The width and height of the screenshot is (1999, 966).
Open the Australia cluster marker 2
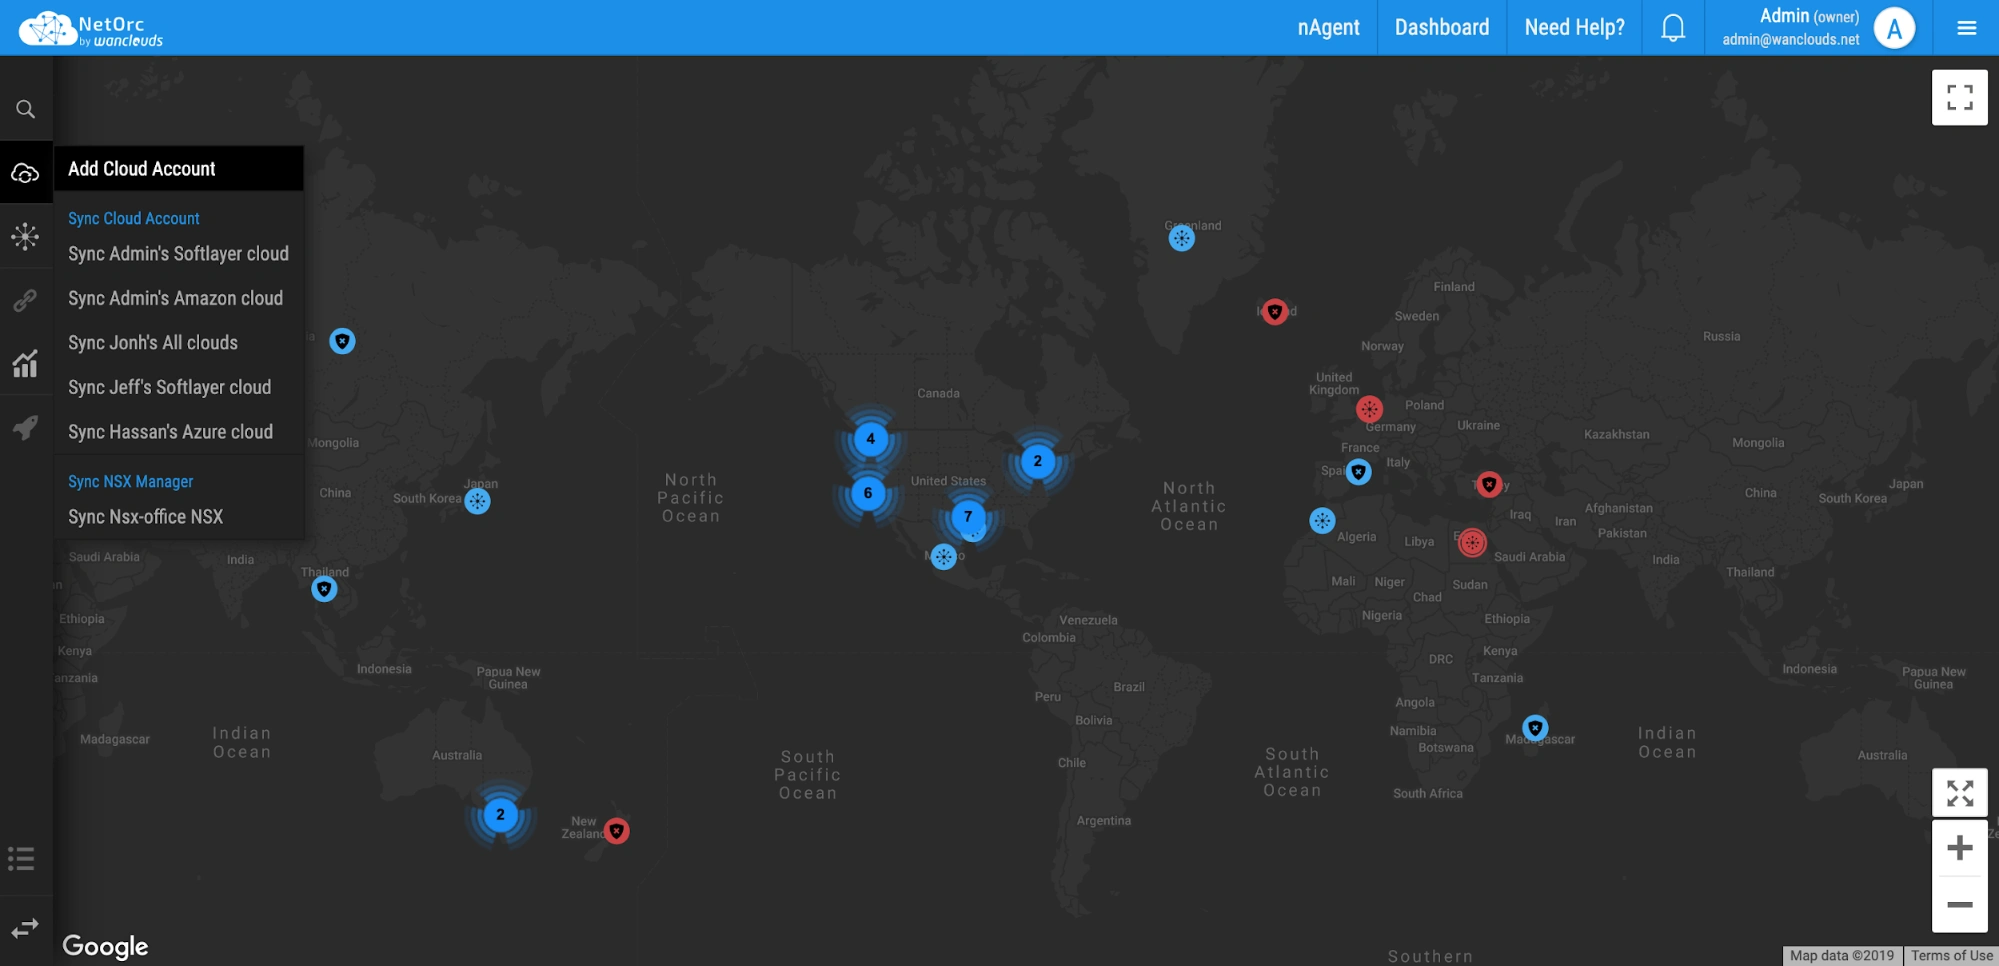pos(501,815)
